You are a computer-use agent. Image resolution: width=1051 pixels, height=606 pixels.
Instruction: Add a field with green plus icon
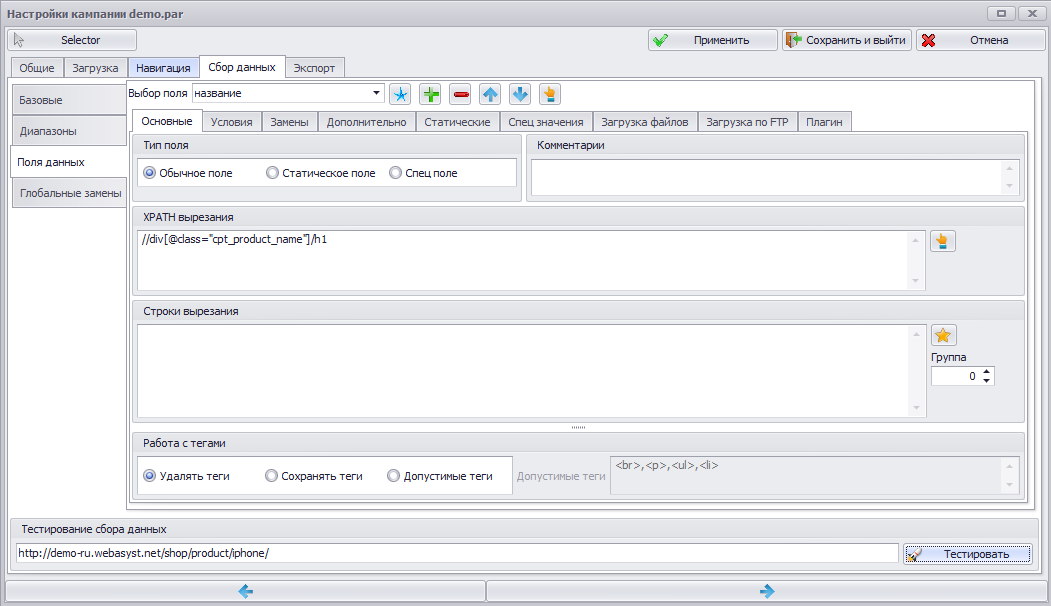coord(430,95)
